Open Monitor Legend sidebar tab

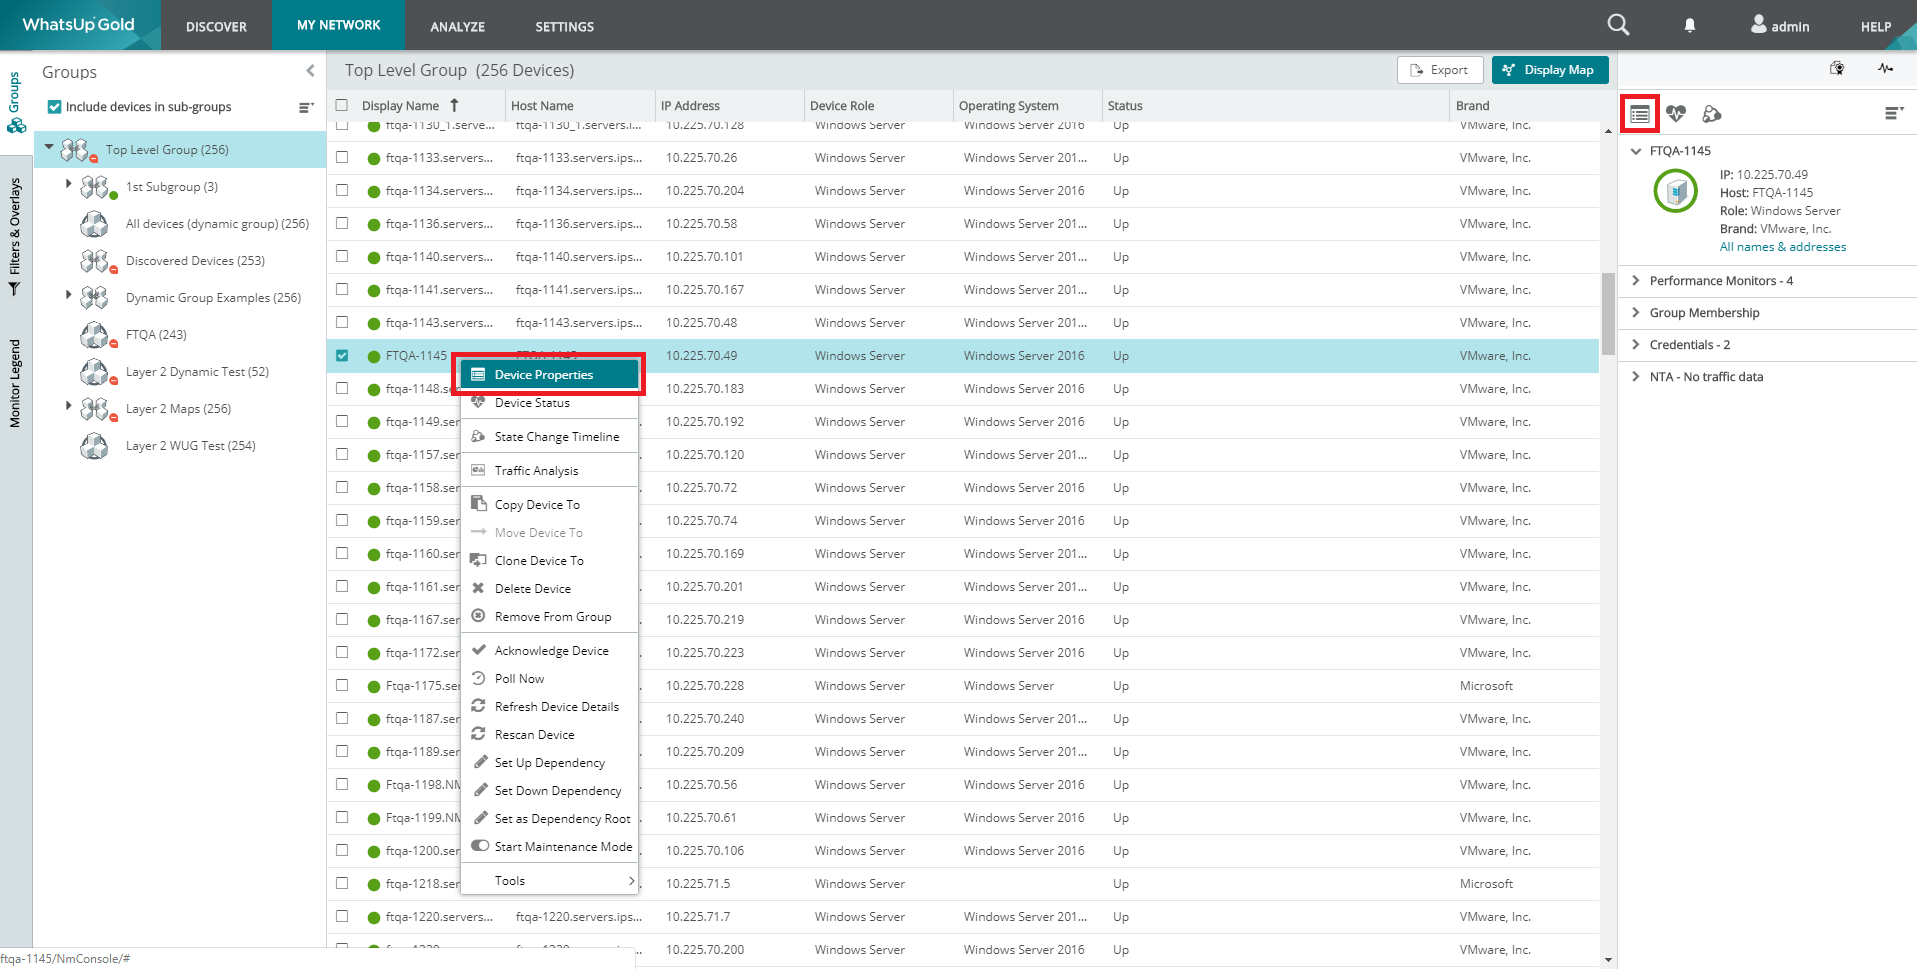tap(15, 384)
